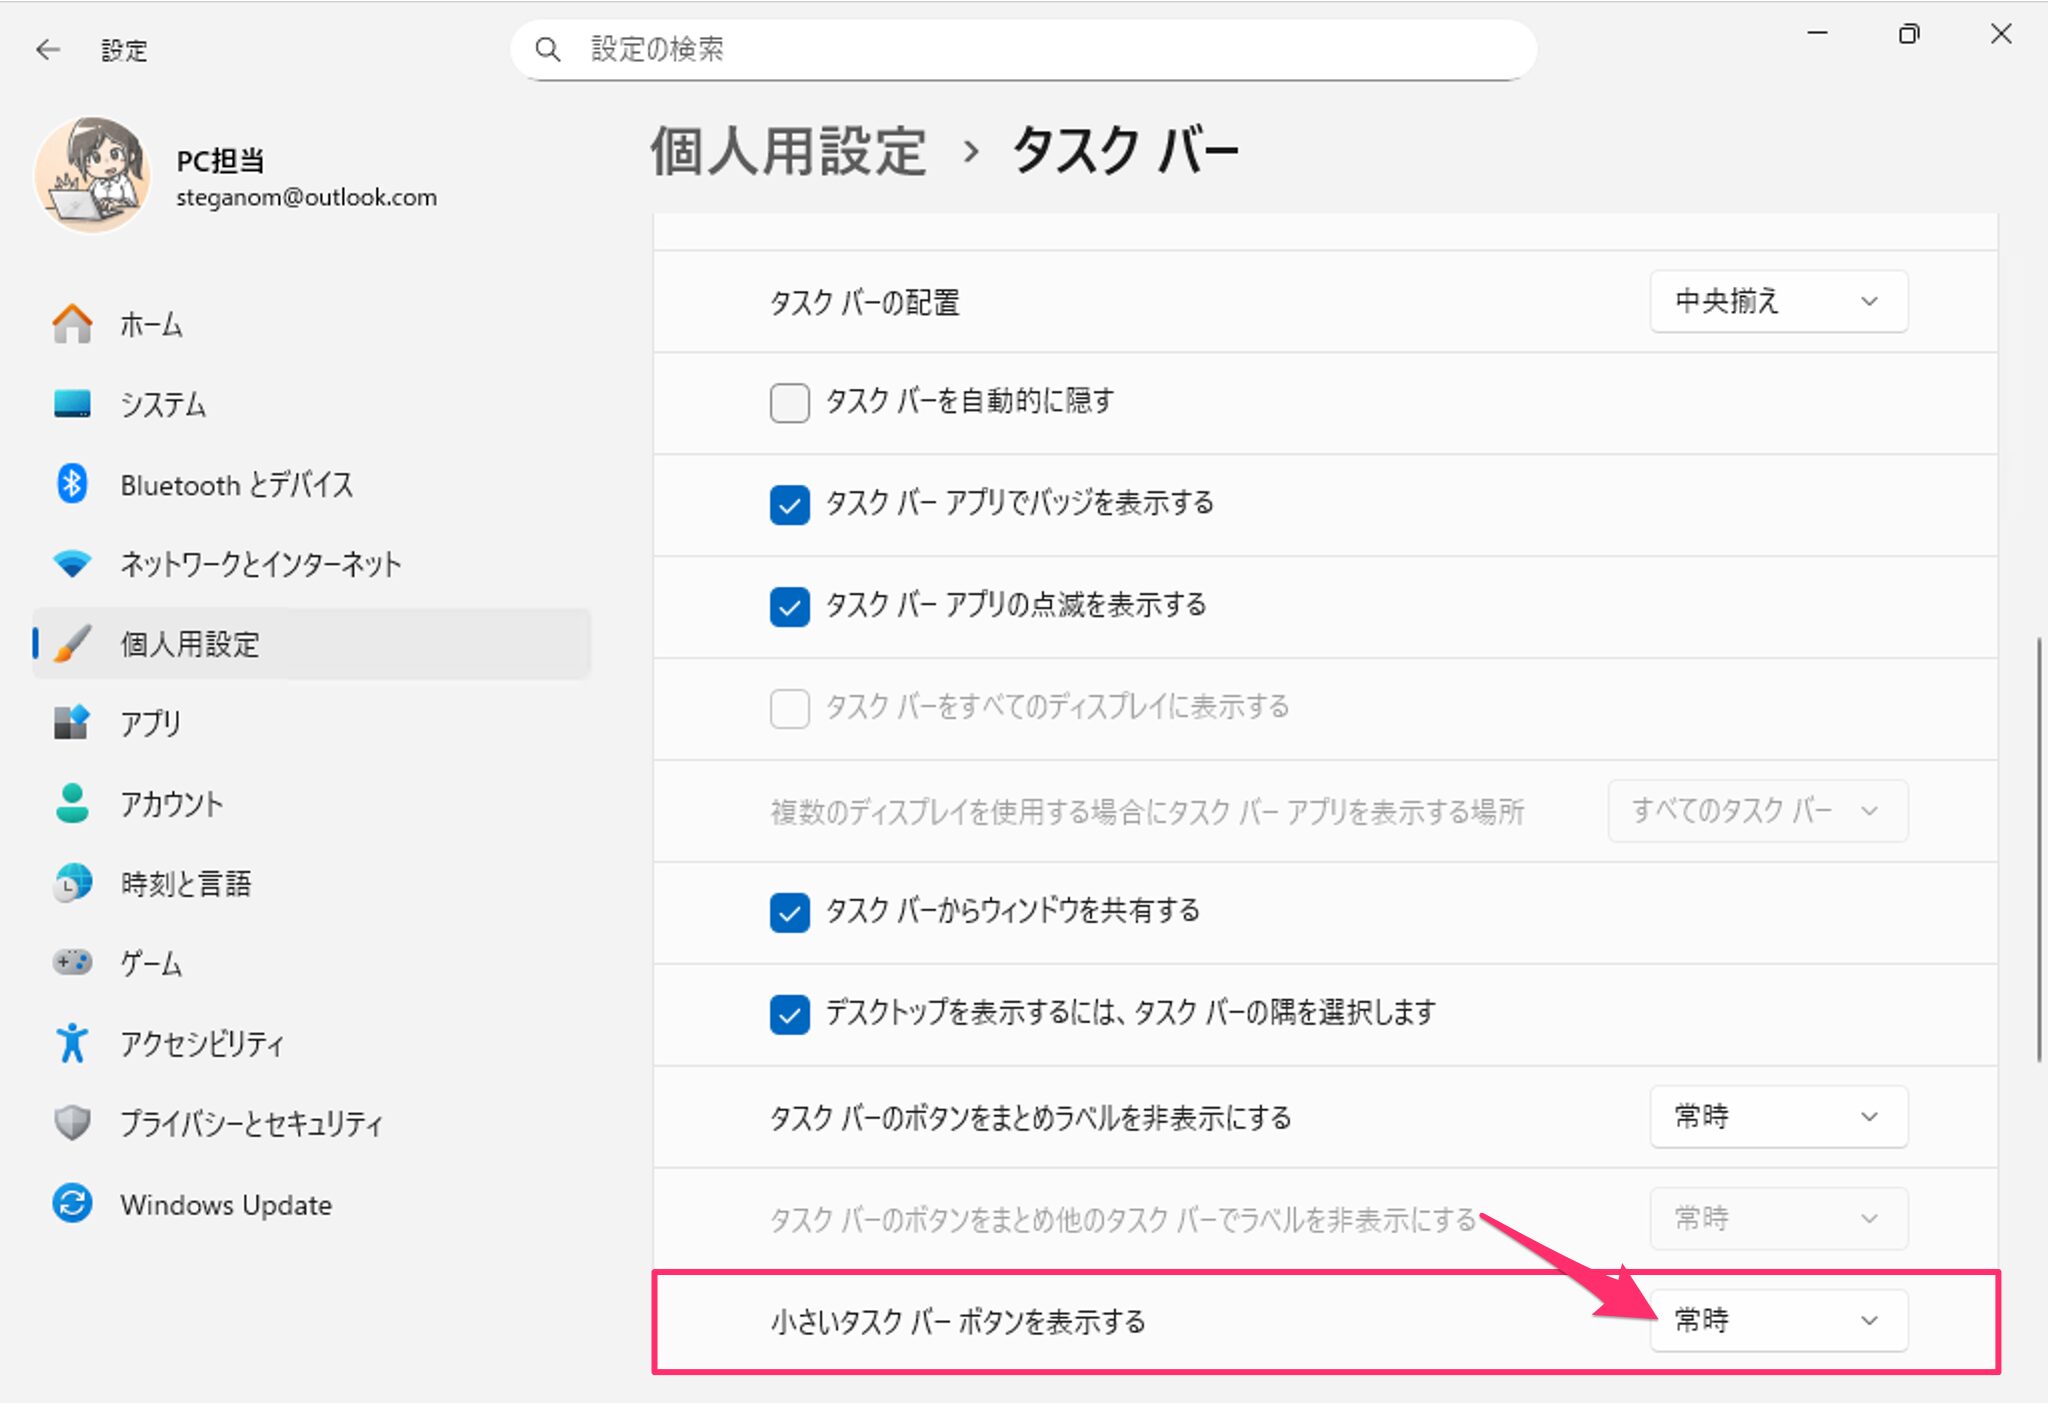Click the search magnifier icon
Image resolution: width=2048 pixels, height=1403 pixels.
tap(548, 49)
